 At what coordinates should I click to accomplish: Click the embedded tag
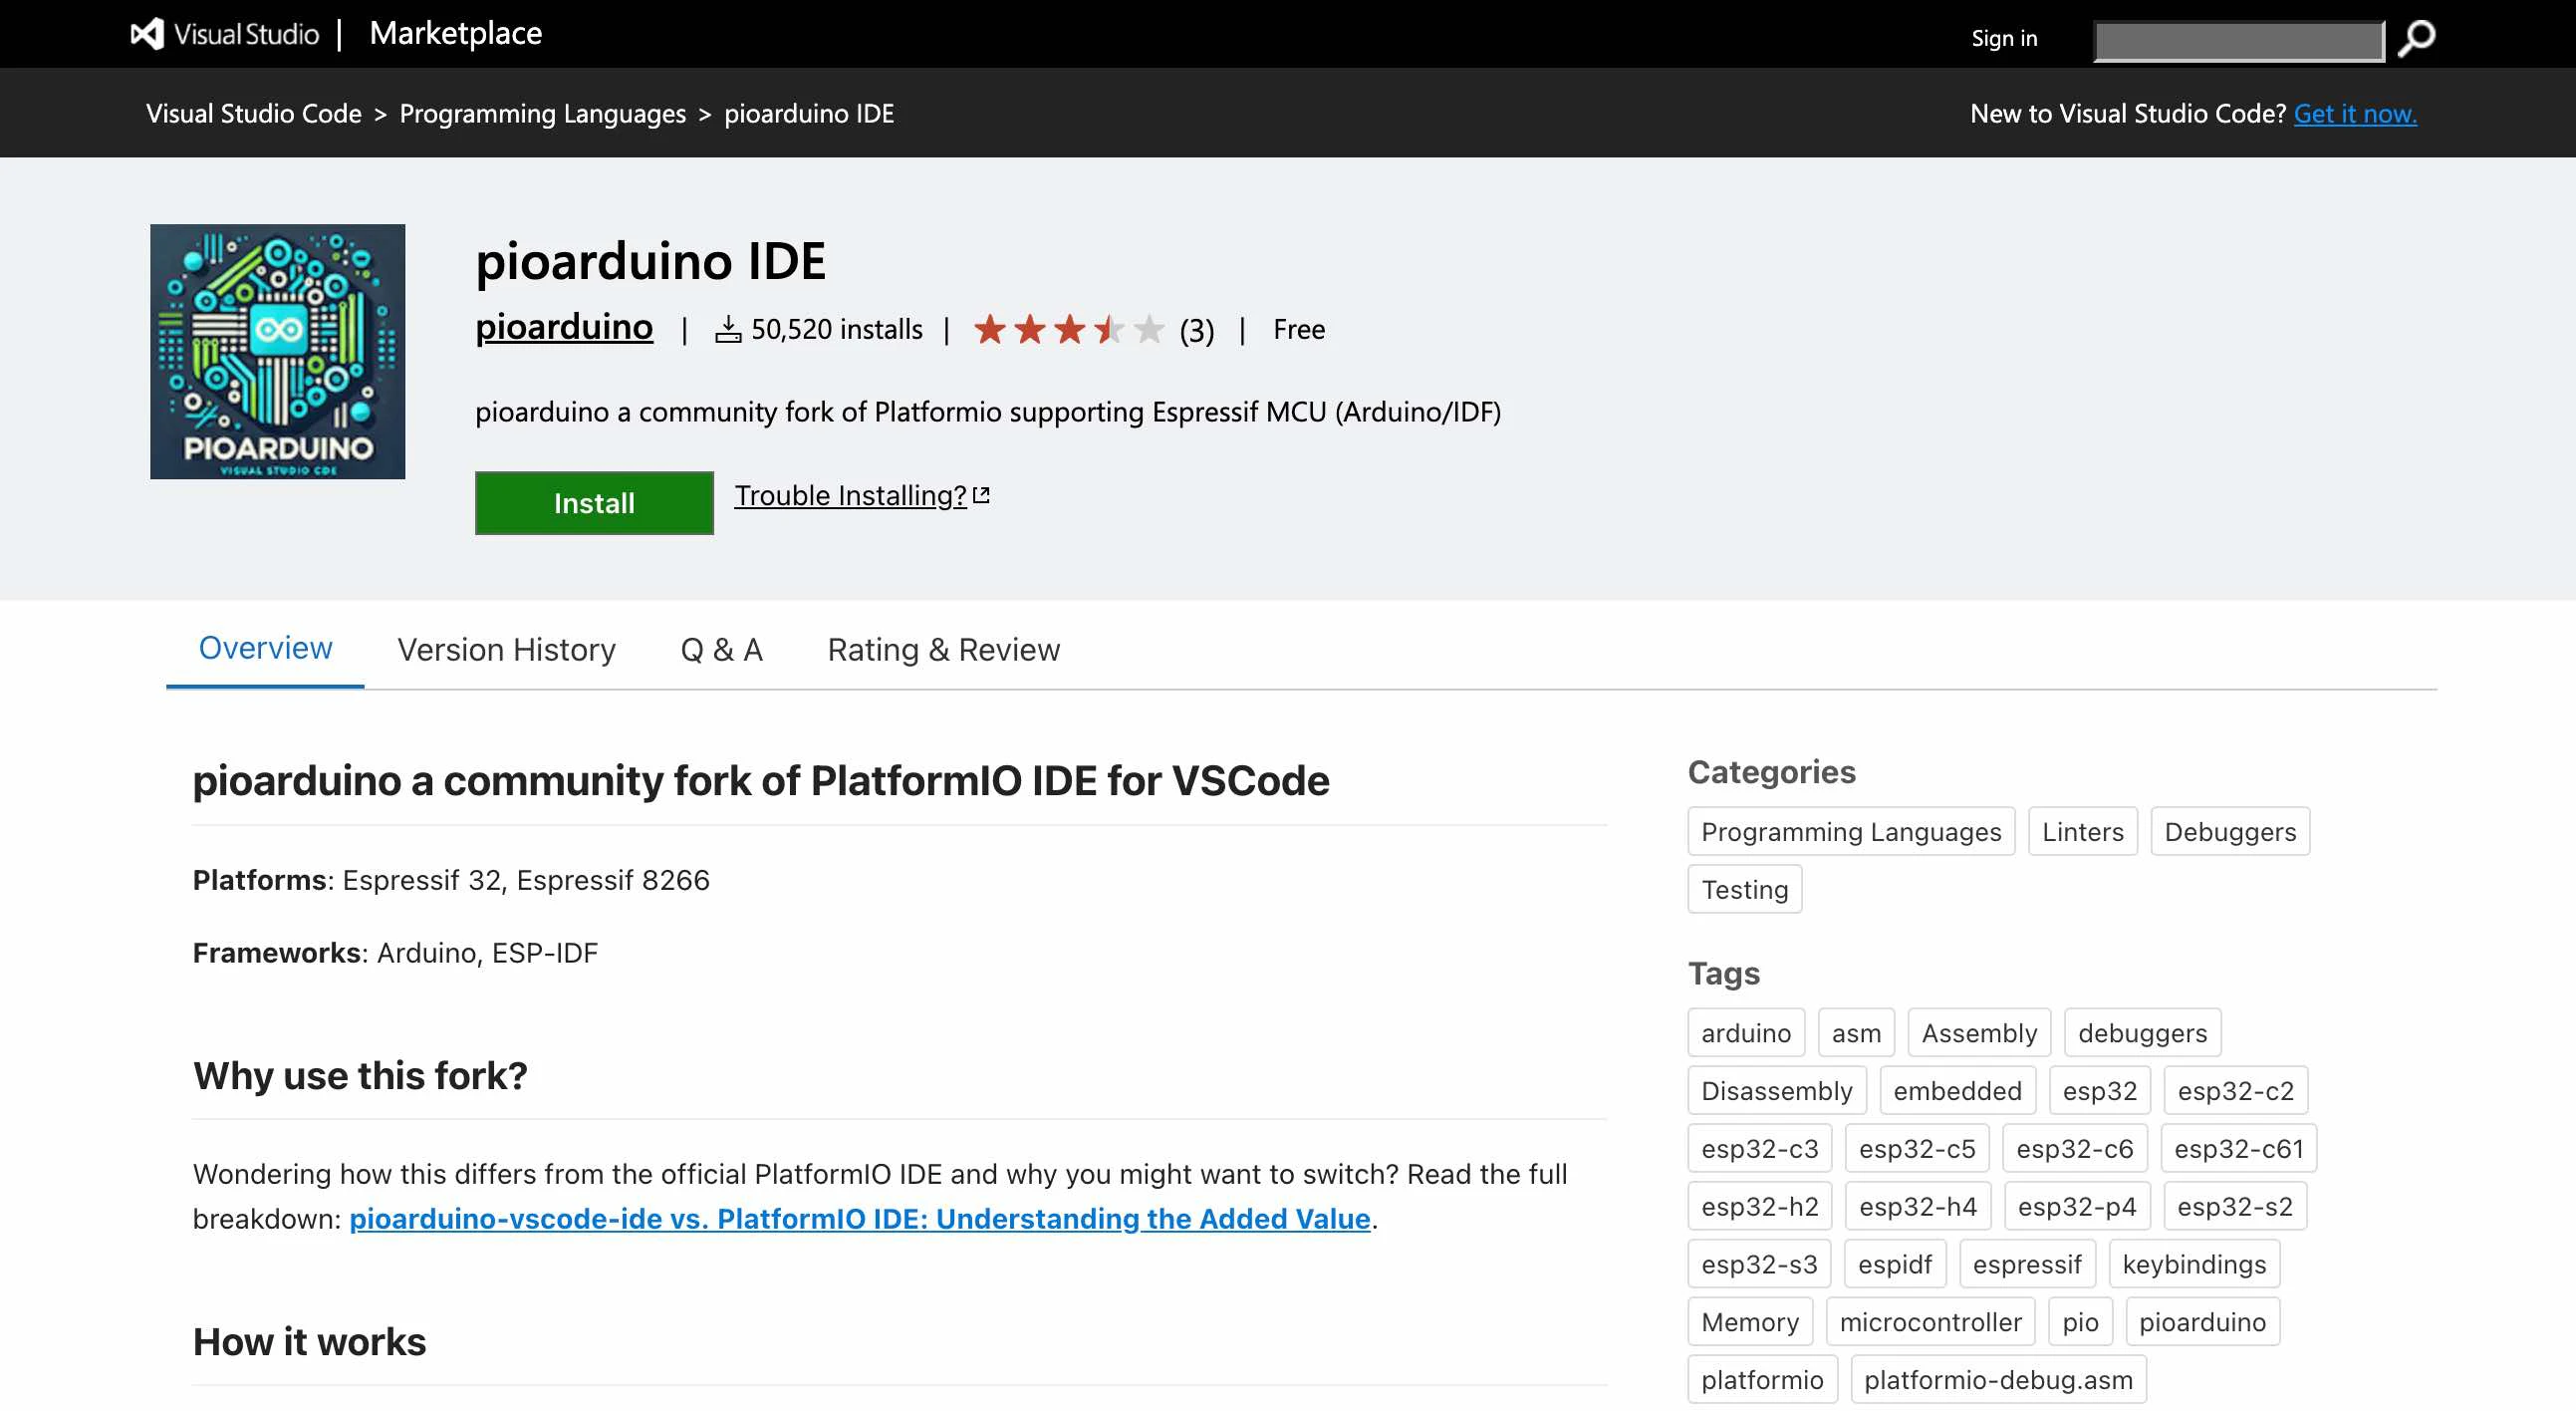point(1957,1090)
